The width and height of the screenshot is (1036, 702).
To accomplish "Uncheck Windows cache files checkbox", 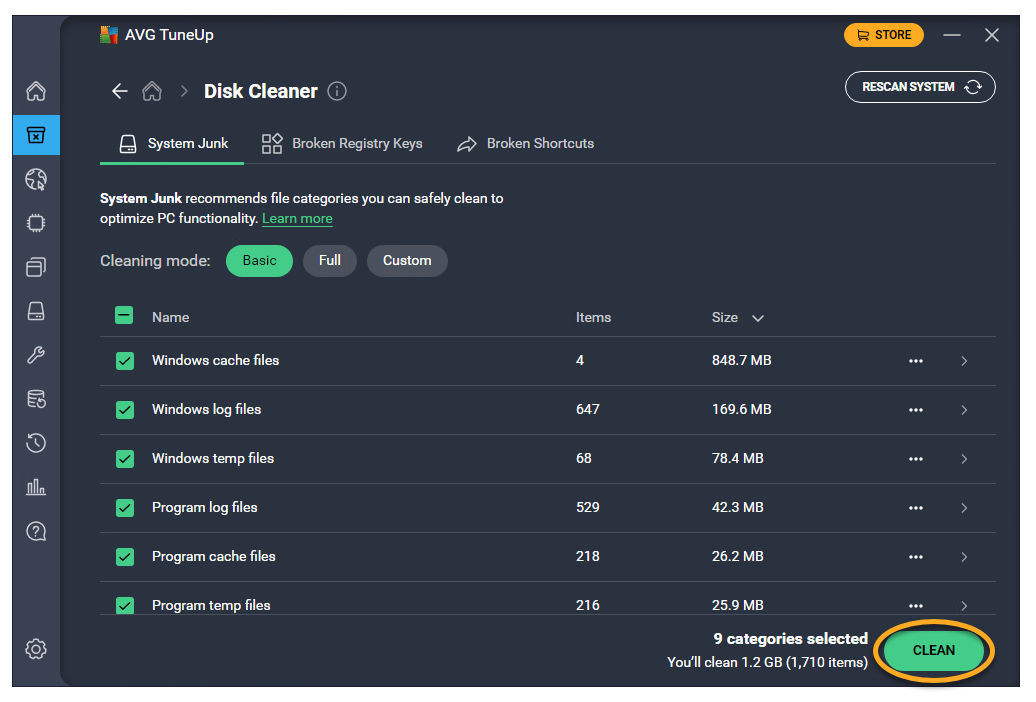I will 125,361.
